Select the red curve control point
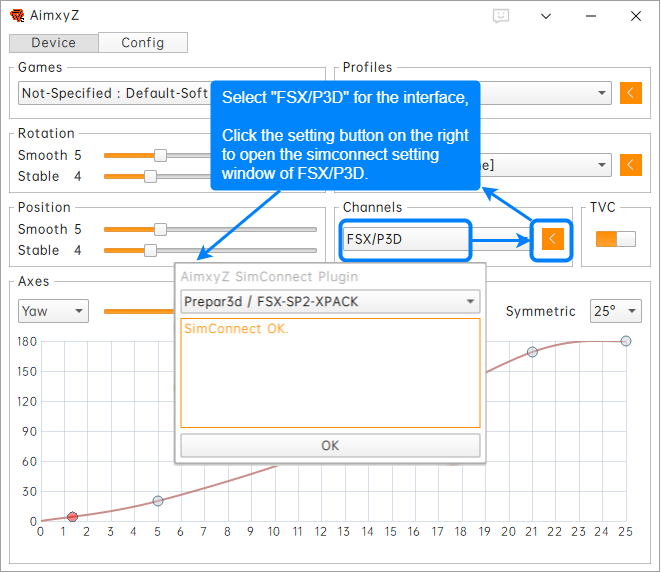The height and width of the screenshot is (573, 661). tap(72, 517)
